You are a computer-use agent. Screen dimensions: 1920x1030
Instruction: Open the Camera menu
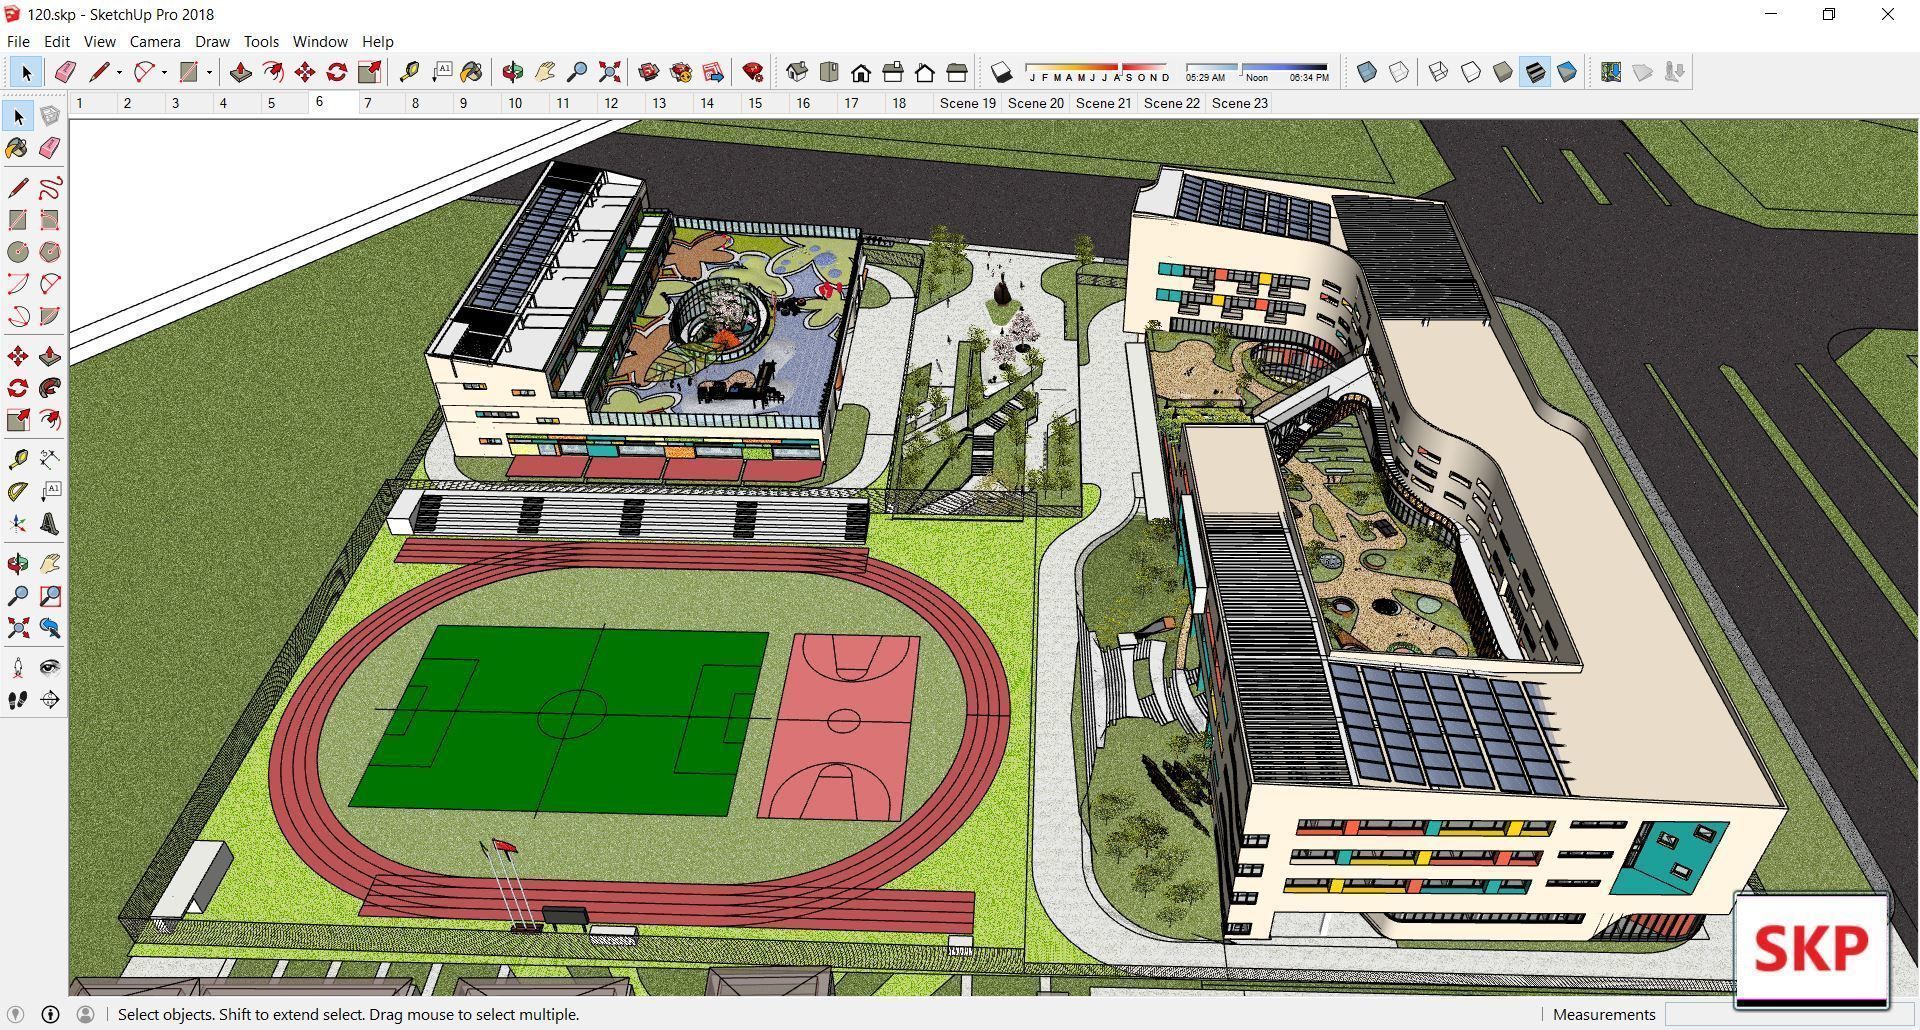click(155, 41)
